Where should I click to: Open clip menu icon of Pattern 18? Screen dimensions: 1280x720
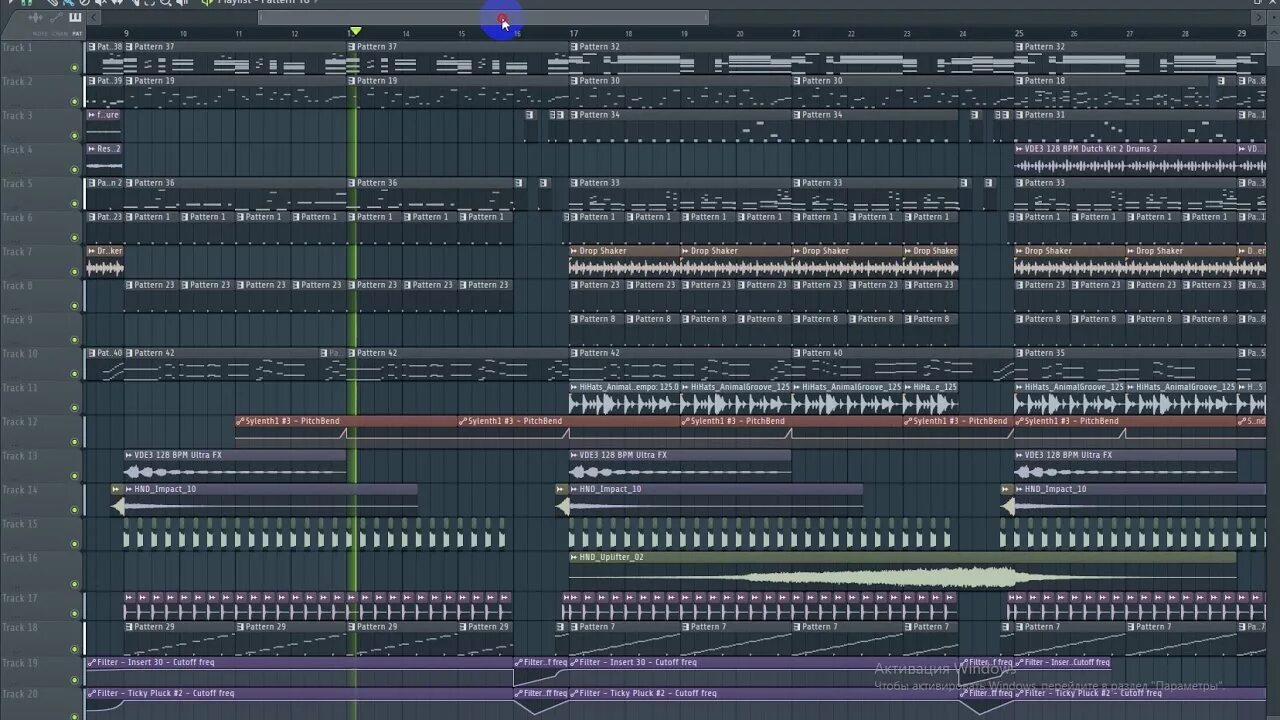coord(1020,81)
